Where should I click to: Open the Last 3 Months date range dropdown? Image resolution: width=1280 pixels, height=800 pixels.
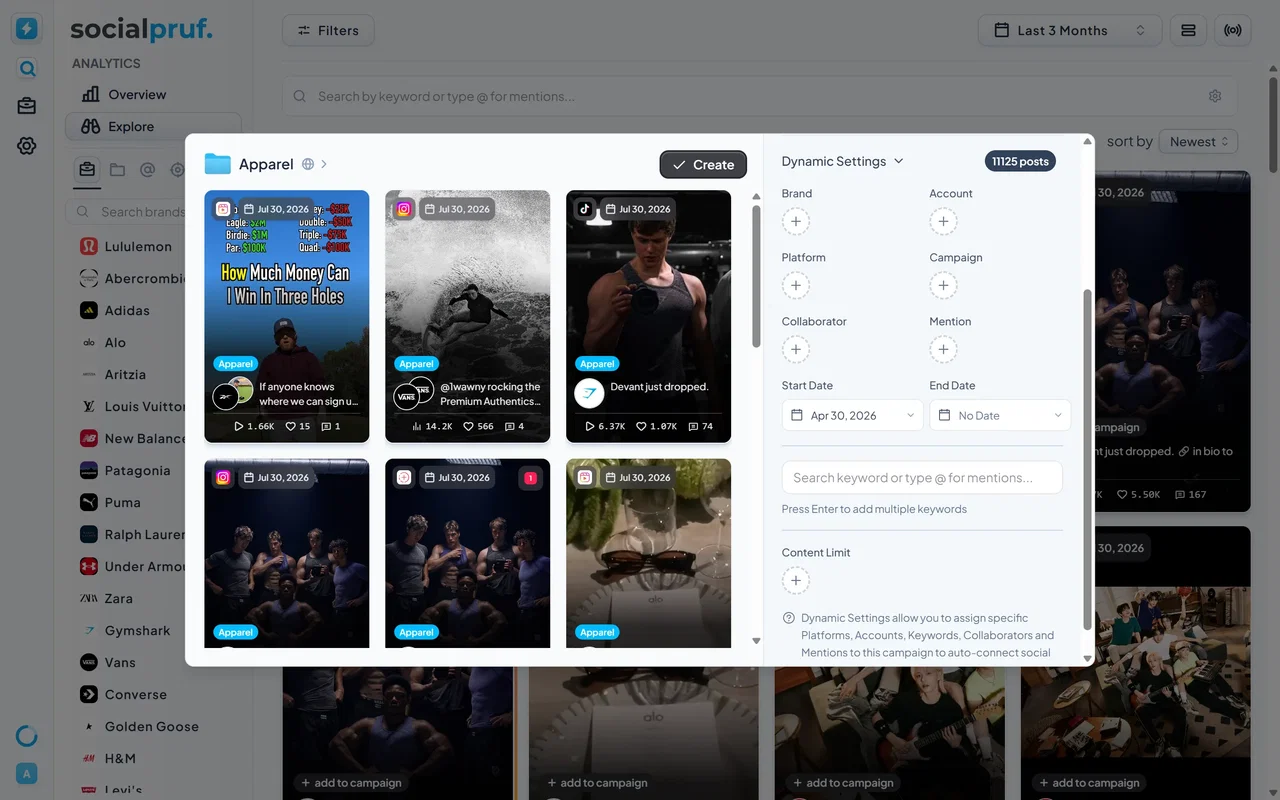pyautogui.click(x=1070, y=30)
